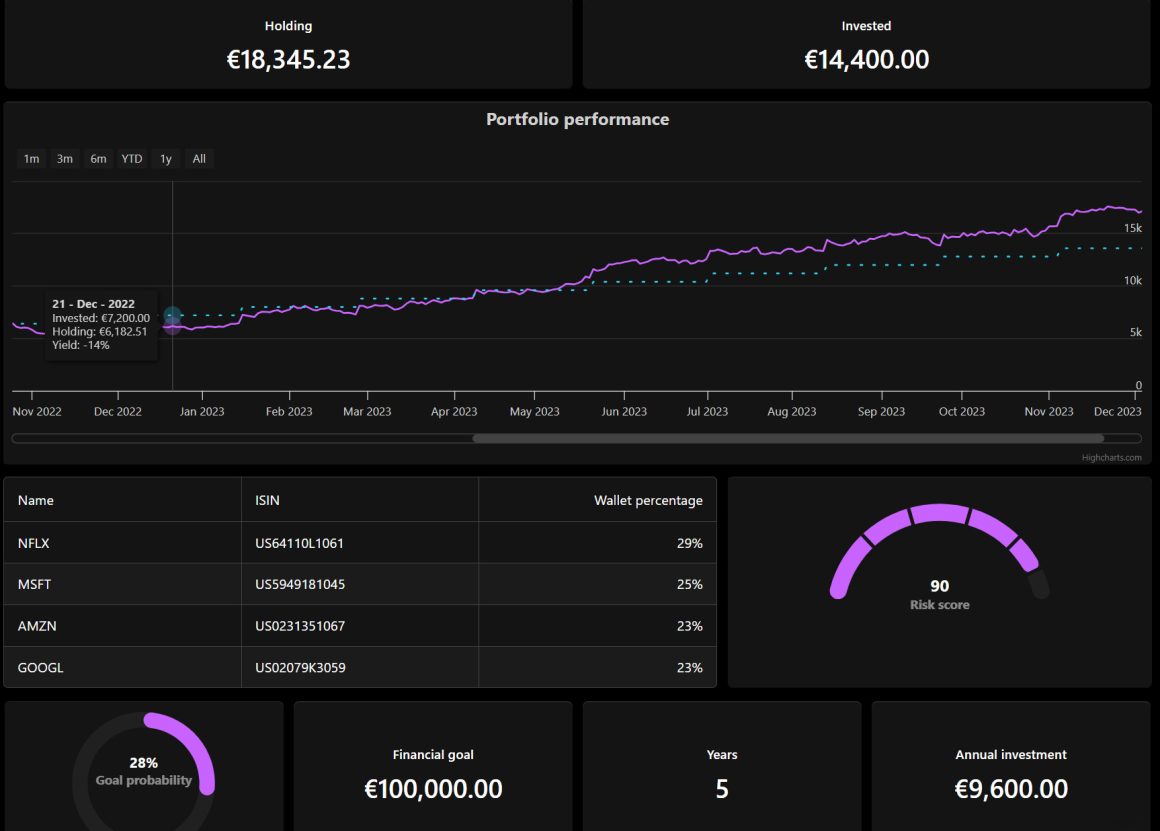Select the All time range

click(198, 158)
